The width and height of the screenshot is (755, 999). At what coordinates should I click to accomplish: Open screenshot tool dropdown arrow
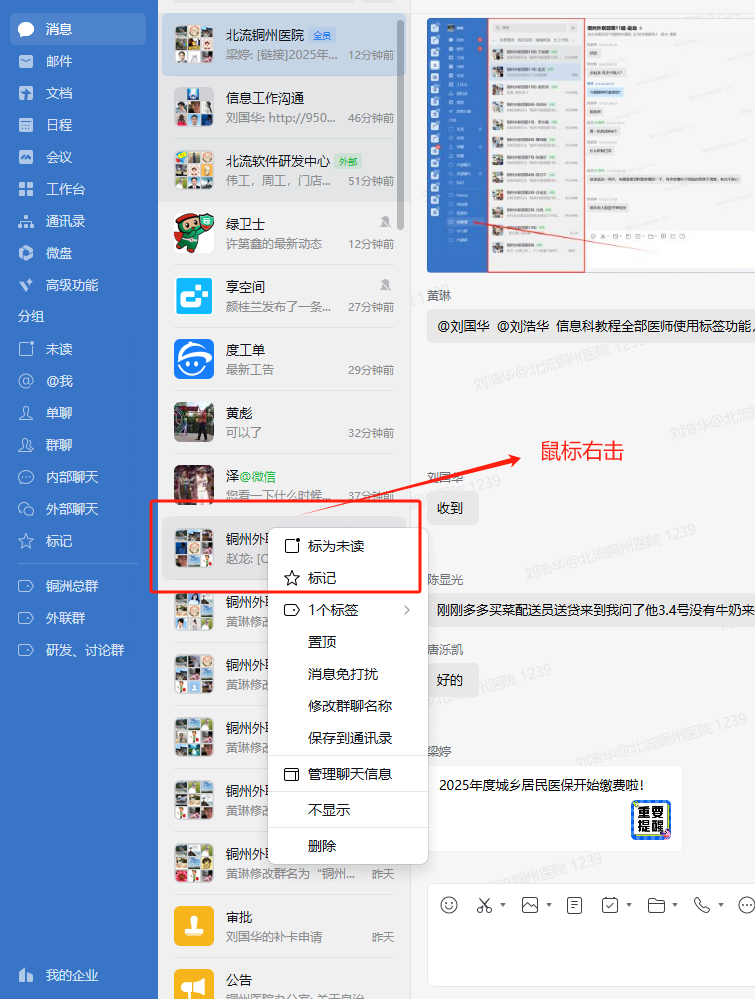503,905
